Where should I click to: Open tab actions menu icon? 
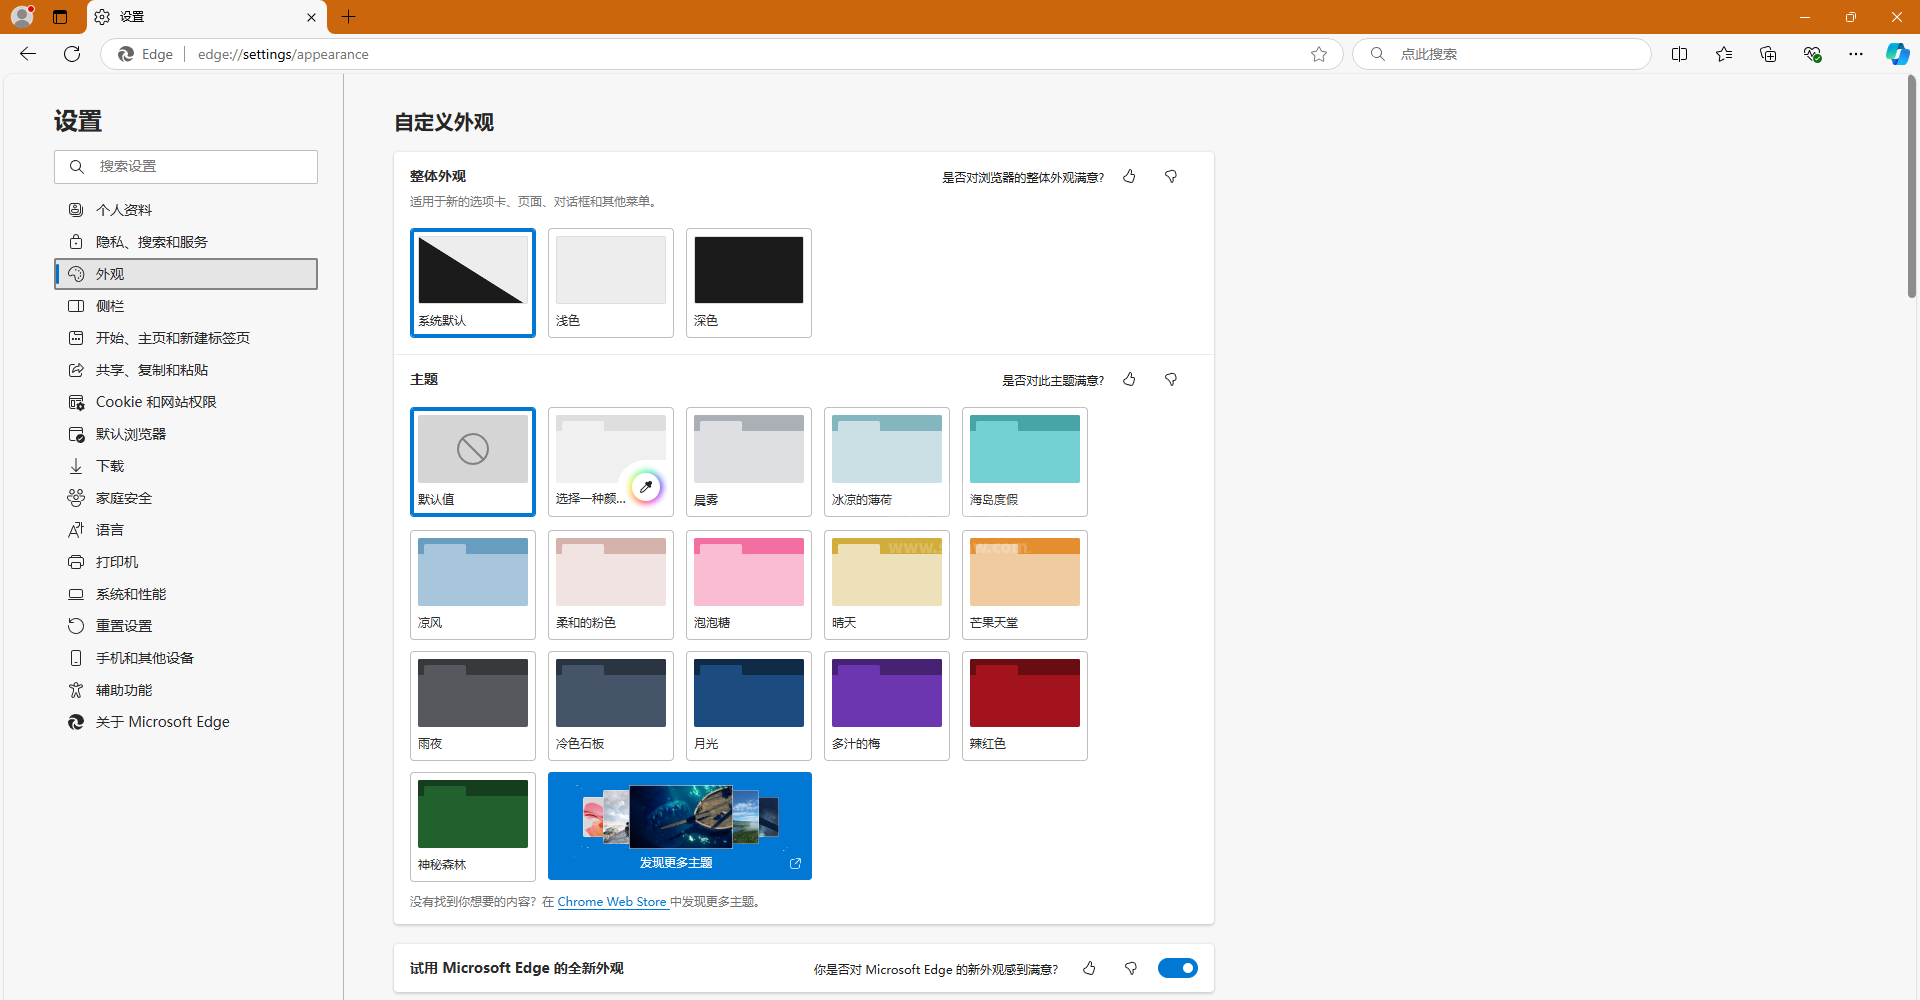click(60, 17)
